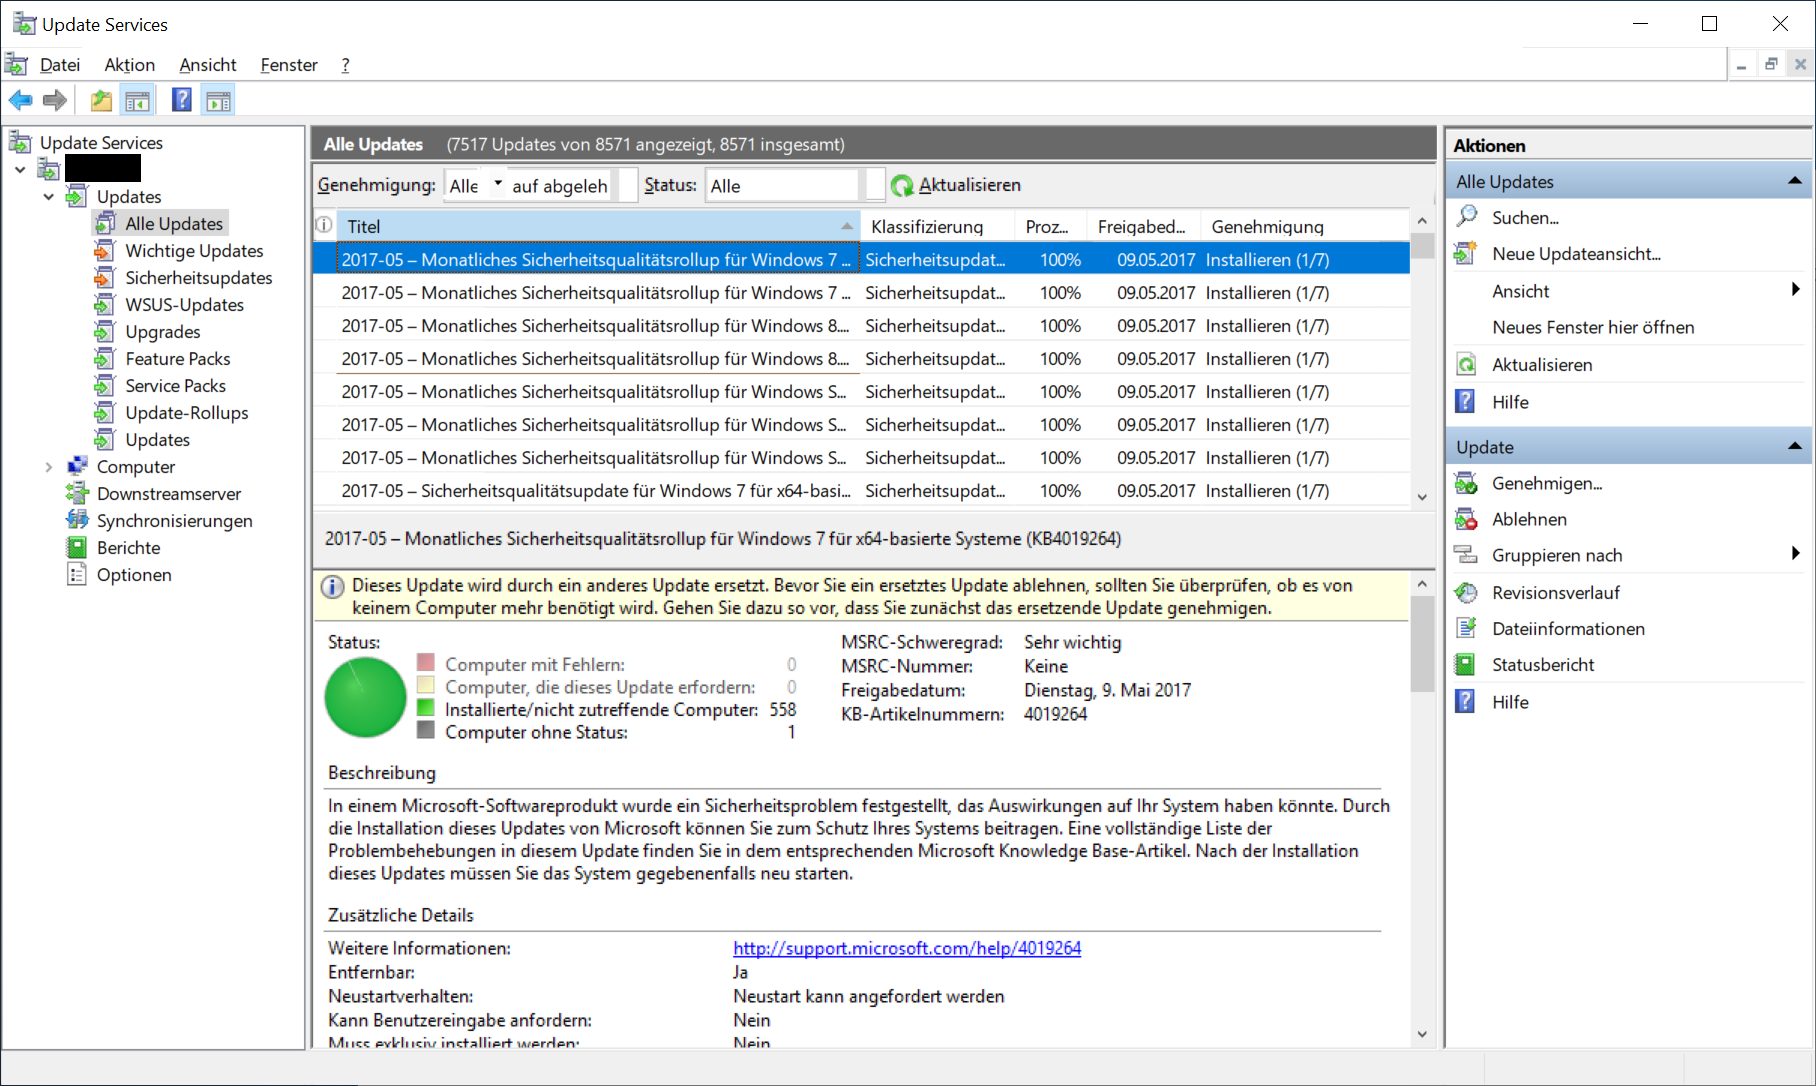
Task: Sort list by Titel column header
Action: 598,226
